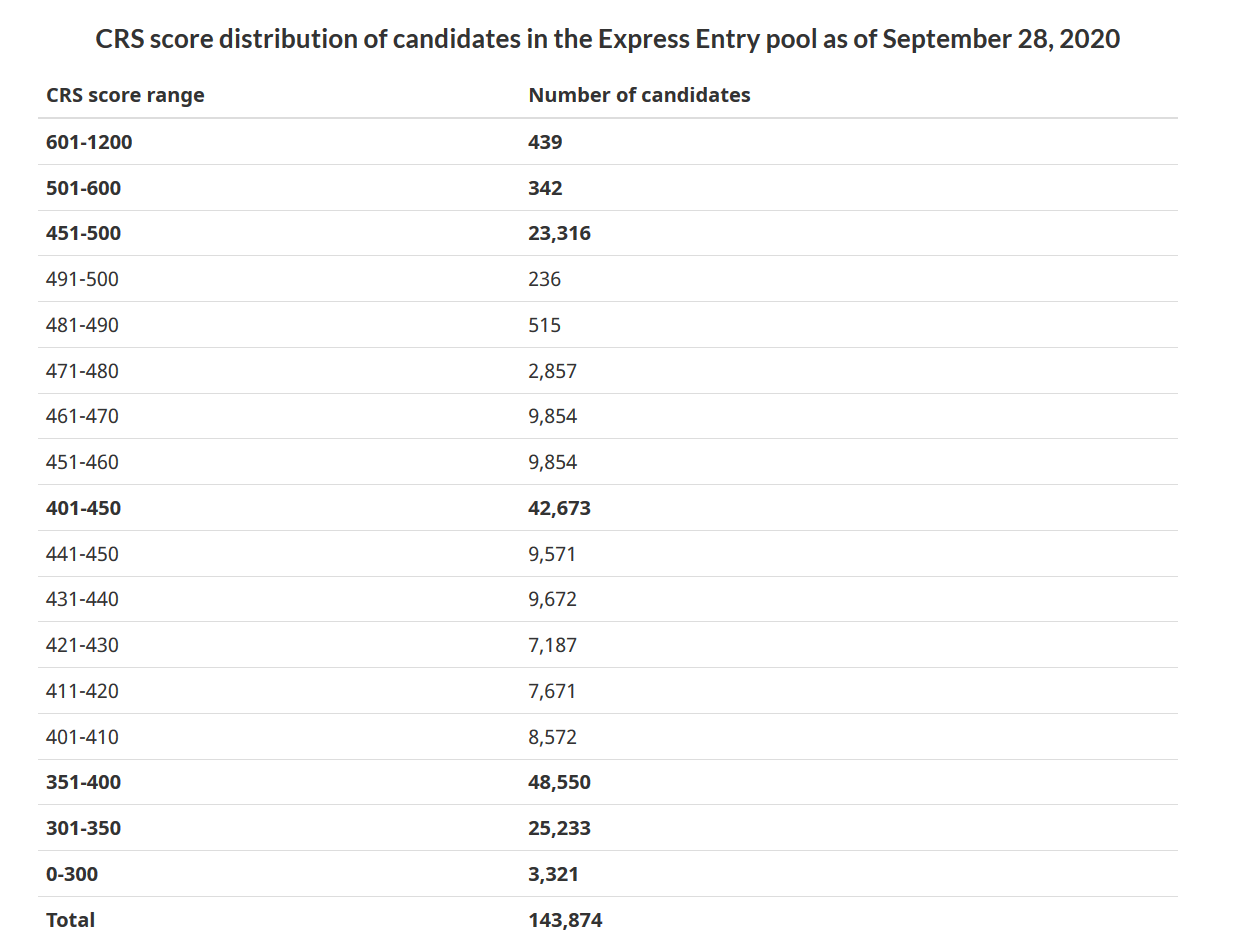Select the 42,673 candidates value
Screen dimensions: 1237x949
[559, 508]
